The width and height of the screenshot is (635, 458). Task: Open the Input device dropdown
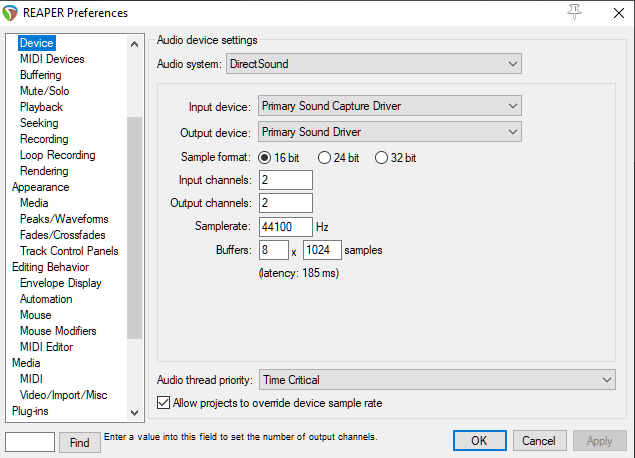390,106
